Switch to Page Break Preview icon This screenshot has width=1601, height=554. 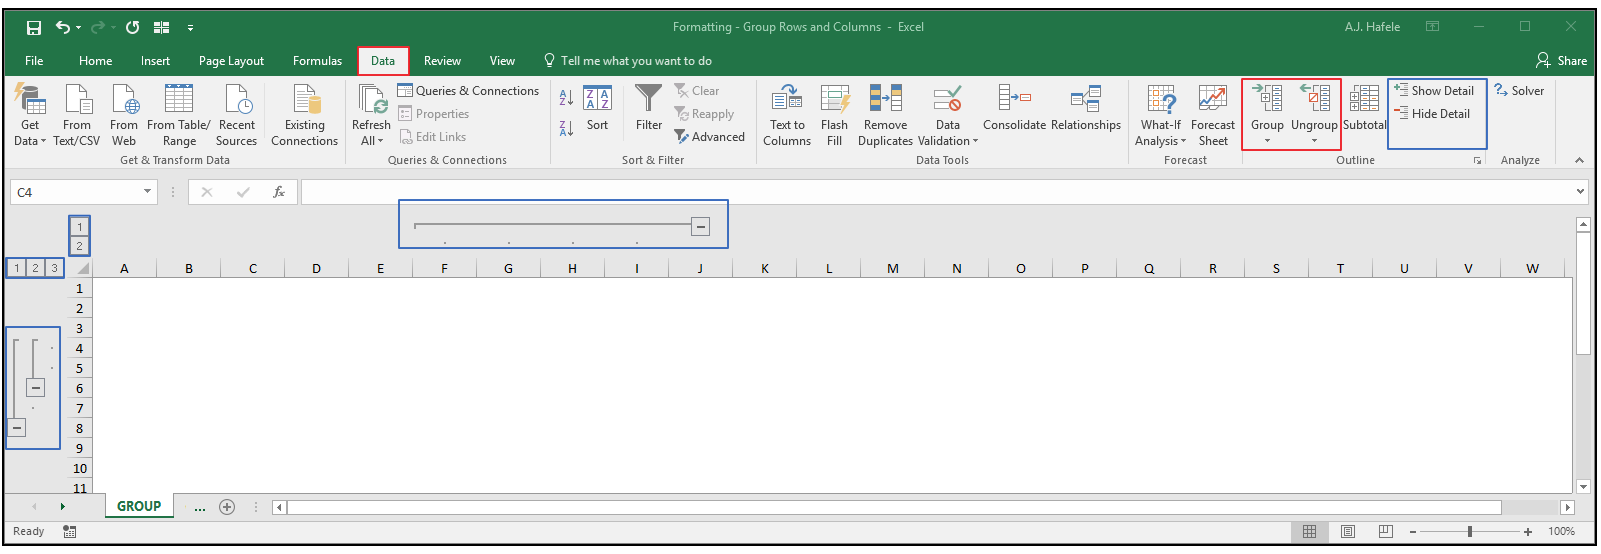[1385, 531]
